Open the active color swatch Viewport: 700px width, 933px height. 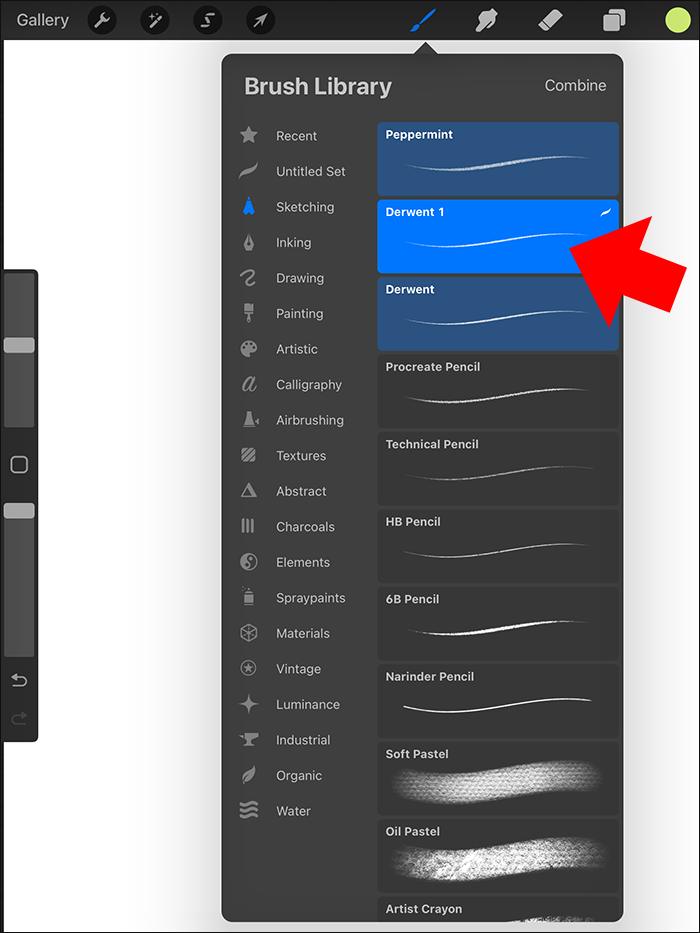[x=678, y=21]
